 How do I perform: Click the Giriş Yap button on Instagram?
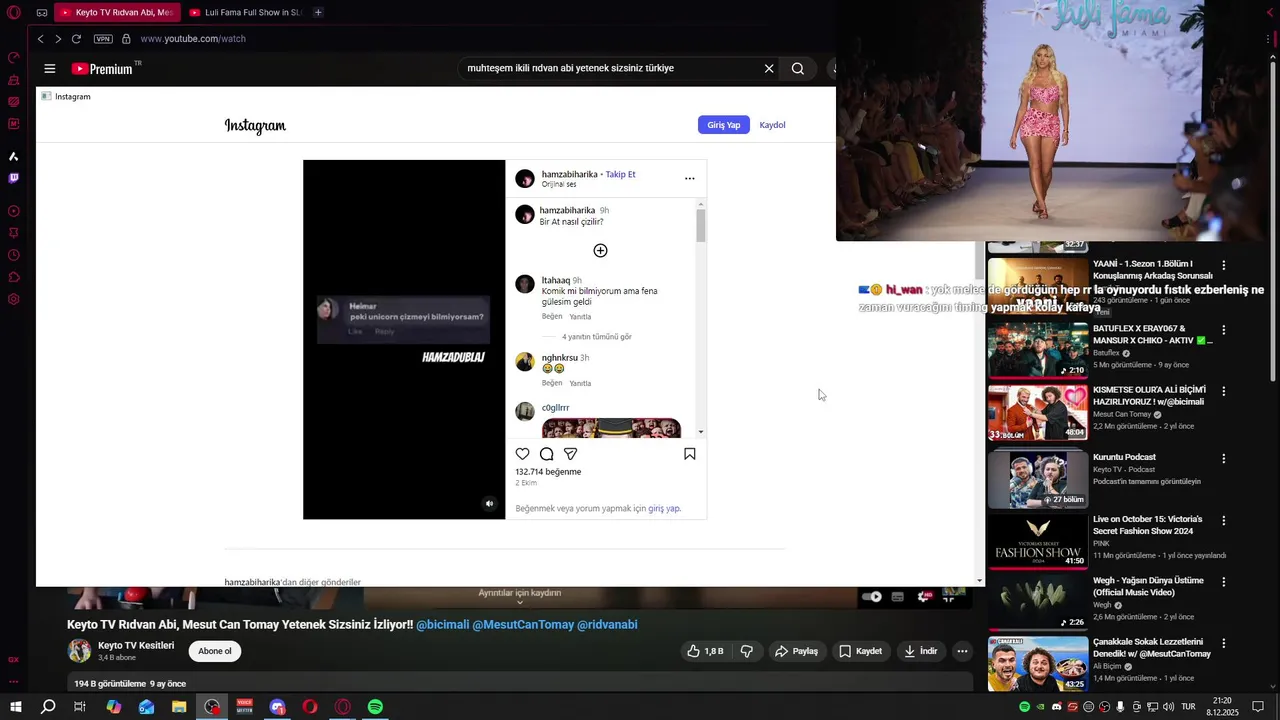723,125
